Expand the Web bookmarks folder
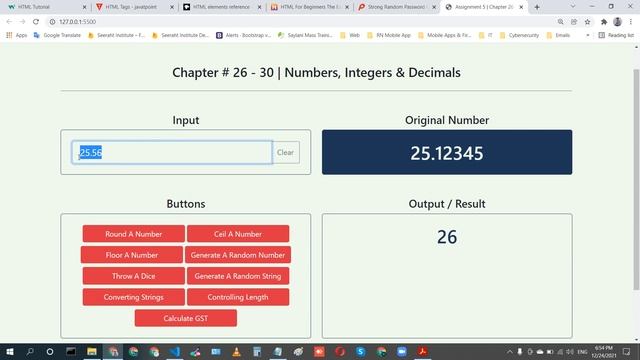Viewport: 640px width, 360px height. (350, 35)
